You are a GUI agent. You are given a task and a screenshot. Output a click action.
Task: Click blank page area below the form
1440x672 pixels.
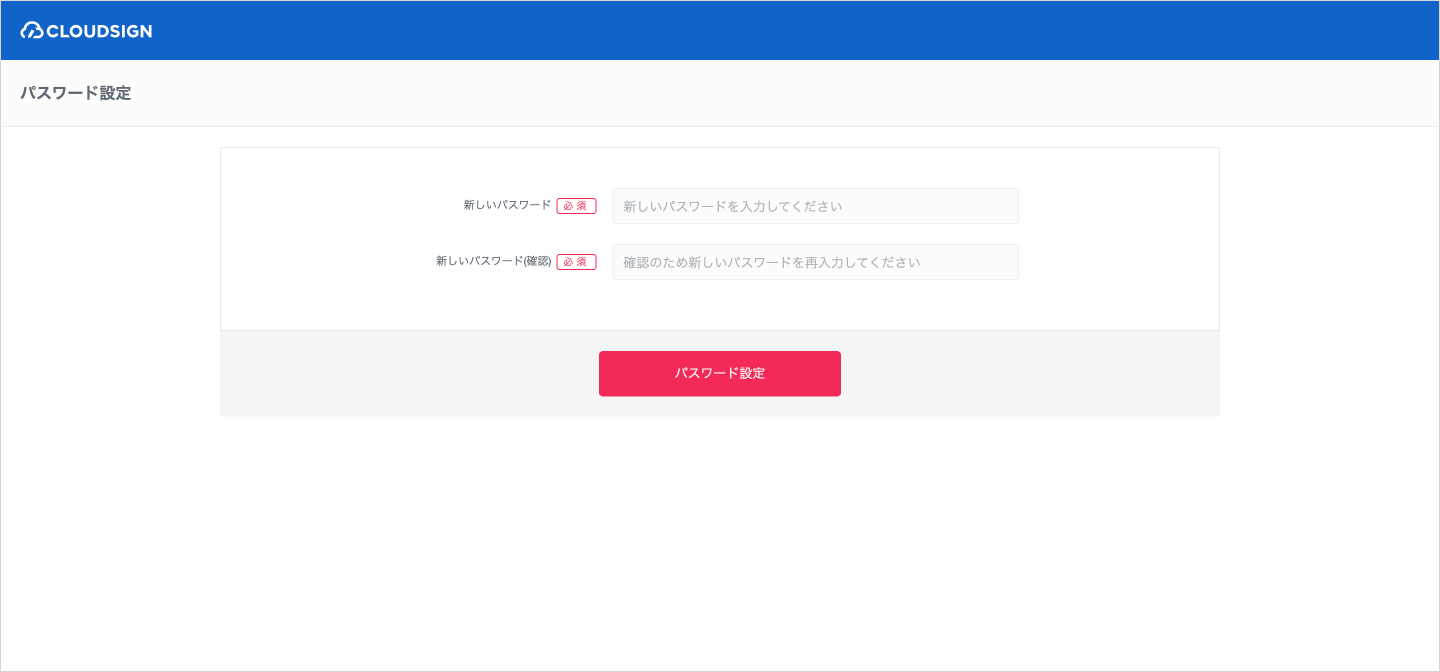[720, 540]
